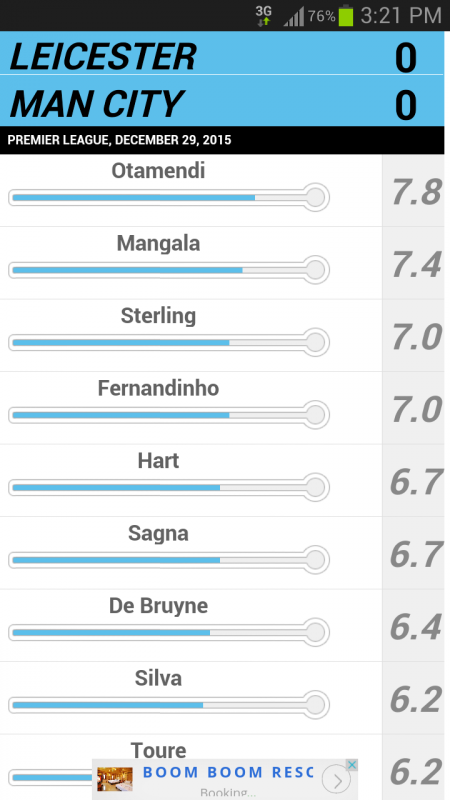Tap the clock showing 3:21 PM
The image size is (450, 800).
pyautogui.click(x=401, y=16)
